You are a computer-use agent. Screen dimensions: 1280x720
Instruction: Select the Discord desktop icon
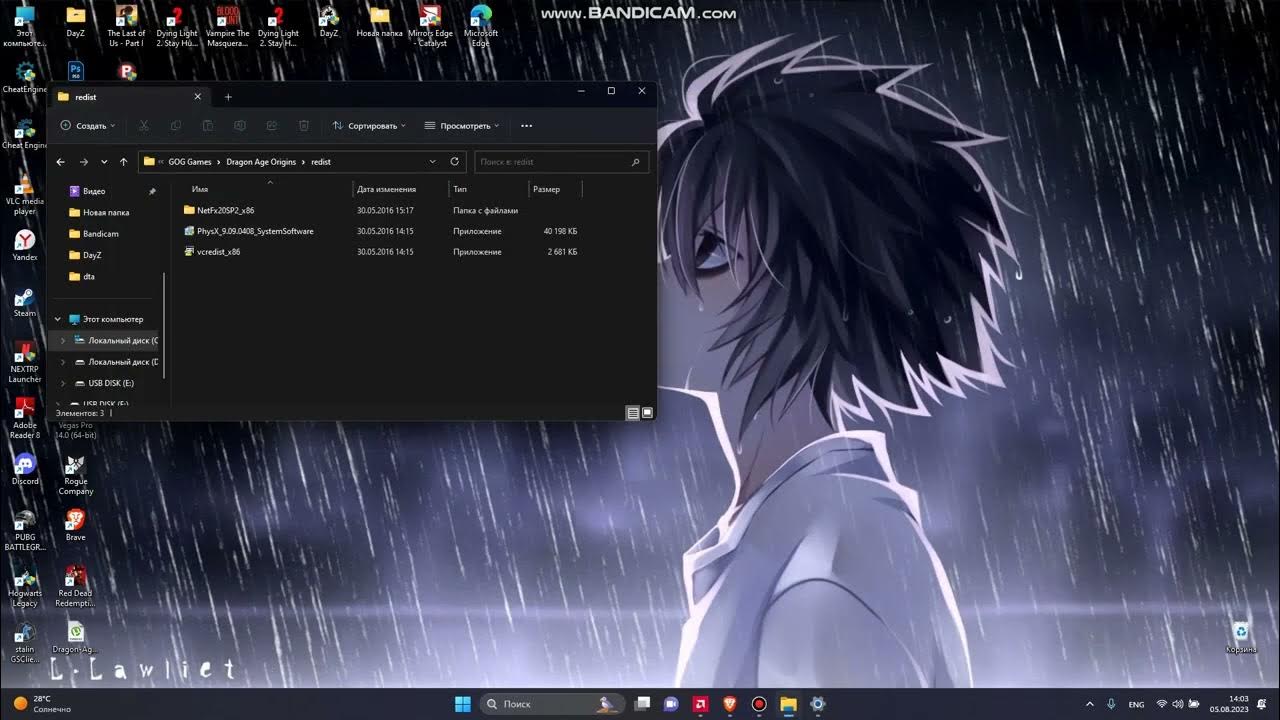[x=25, y=469]
